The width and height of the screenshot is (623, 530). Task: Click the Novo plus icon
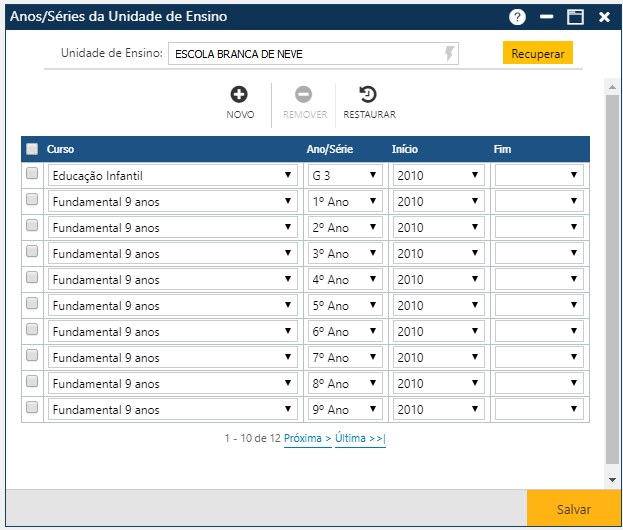[x=240, y=95]
